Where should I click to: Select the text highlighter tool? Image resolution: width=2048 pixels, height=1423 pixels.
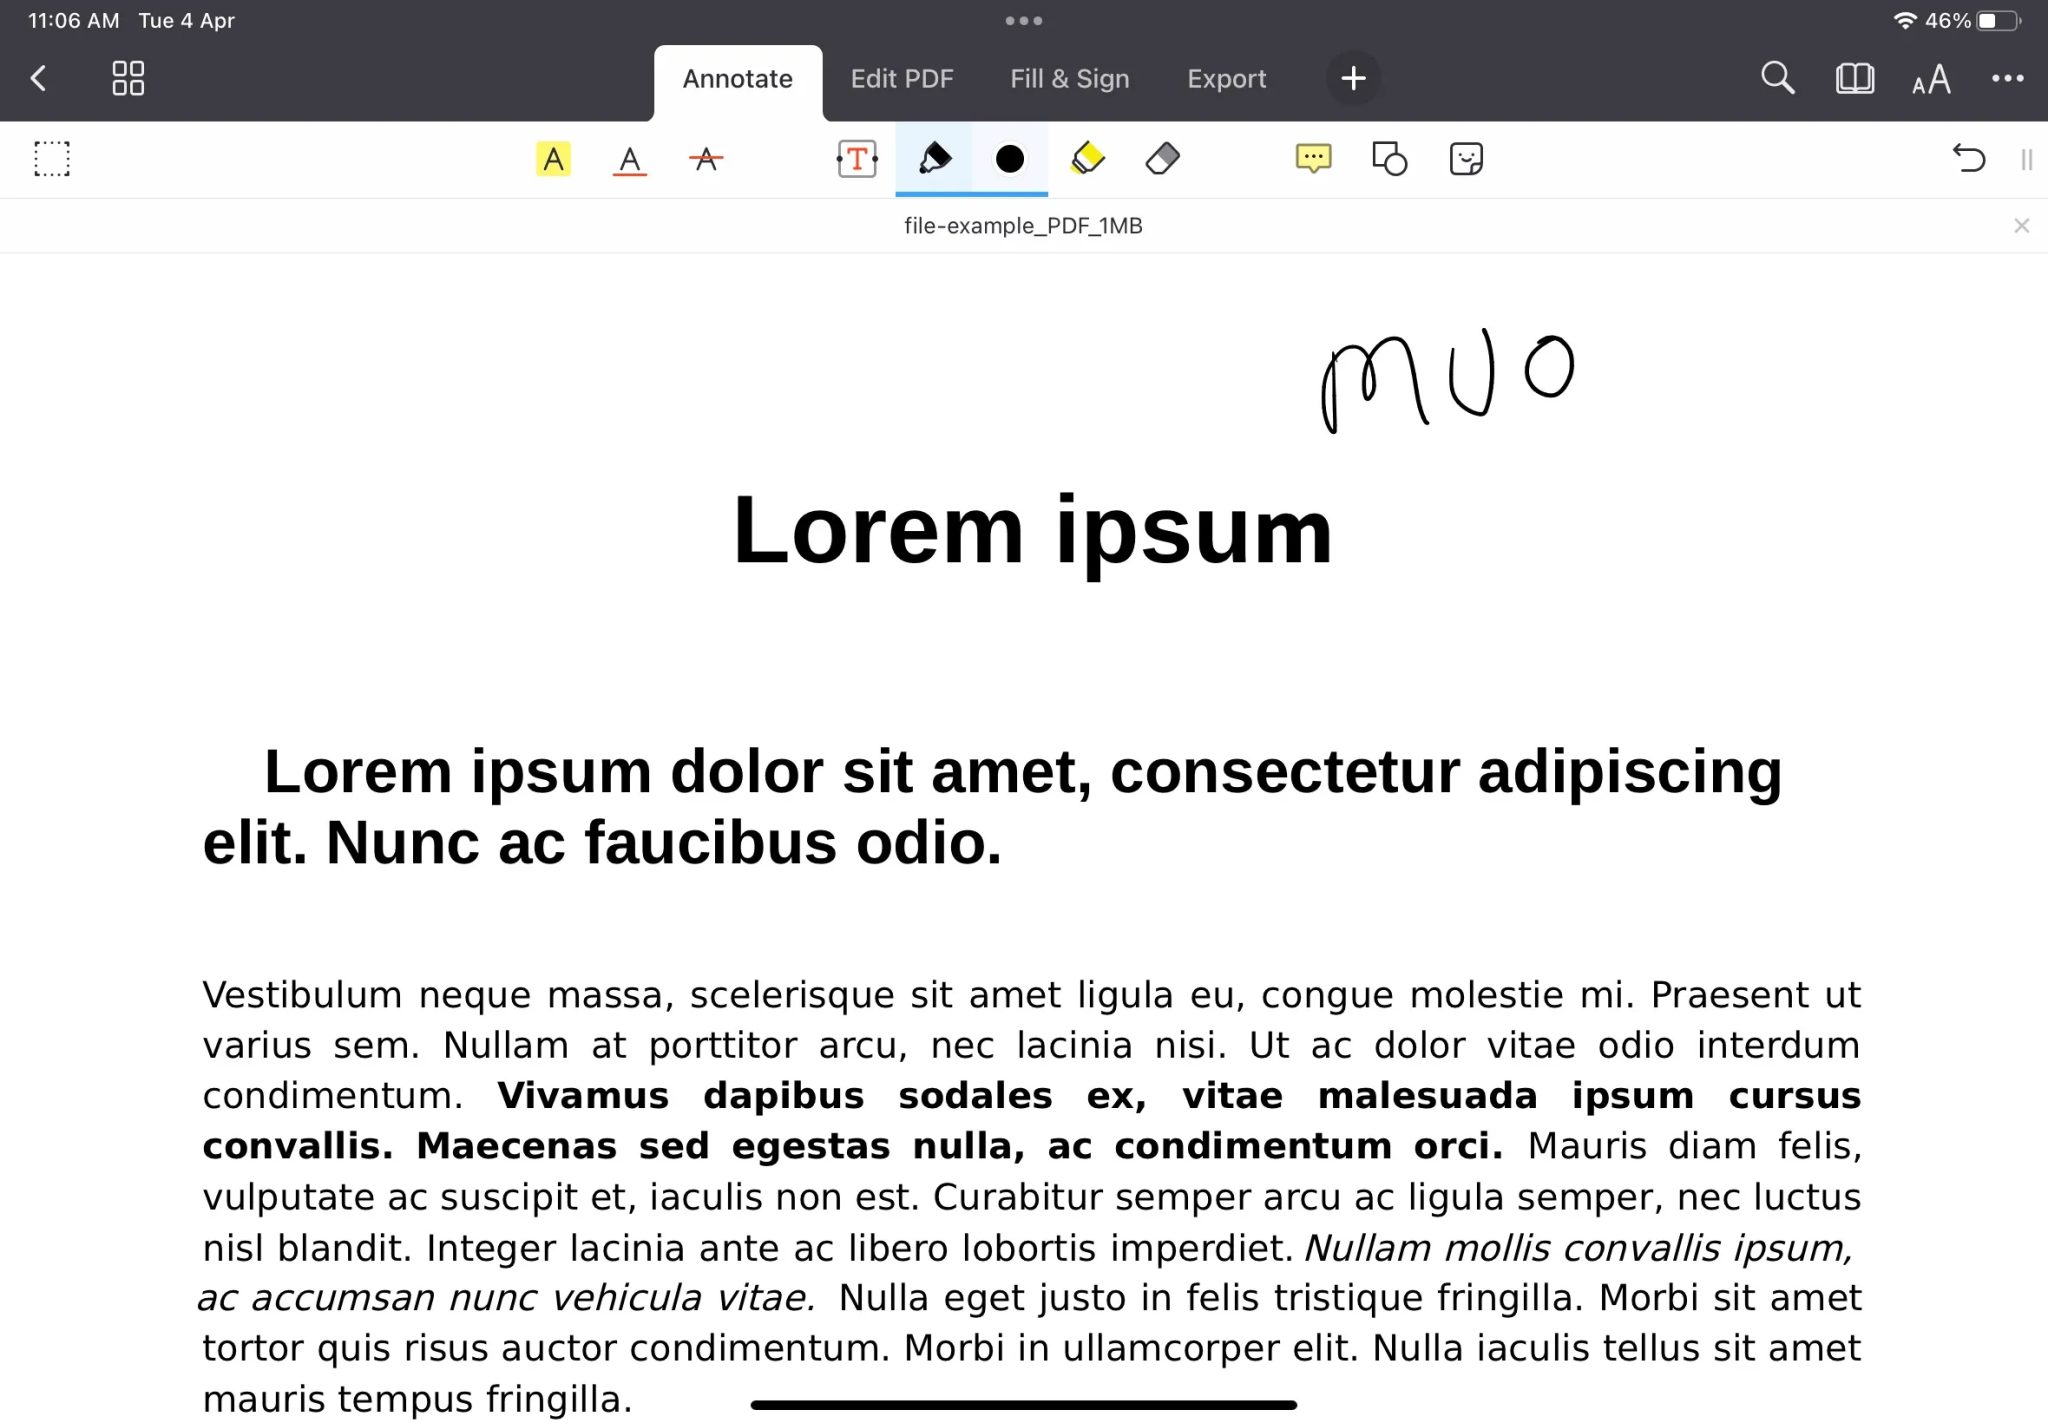pos(554,158)
